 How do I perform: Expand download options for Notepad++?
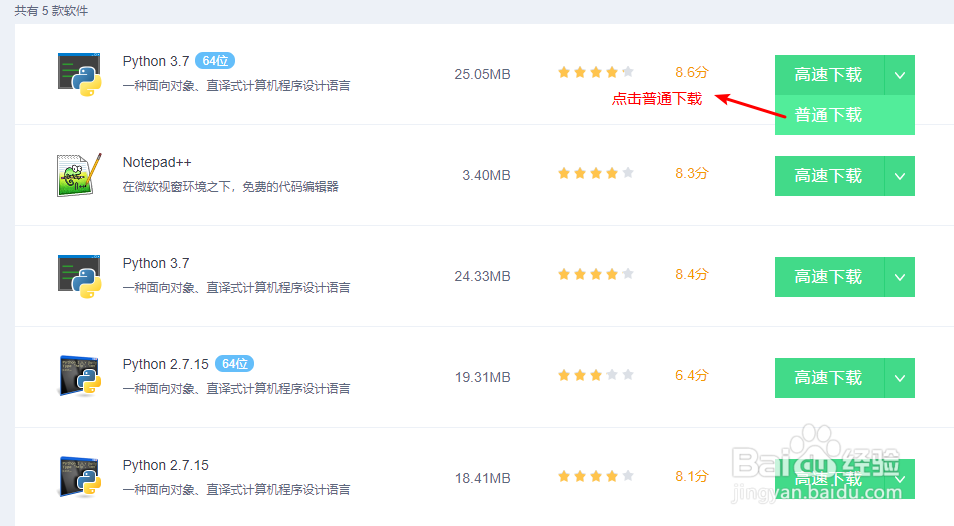tap(899, 176)
